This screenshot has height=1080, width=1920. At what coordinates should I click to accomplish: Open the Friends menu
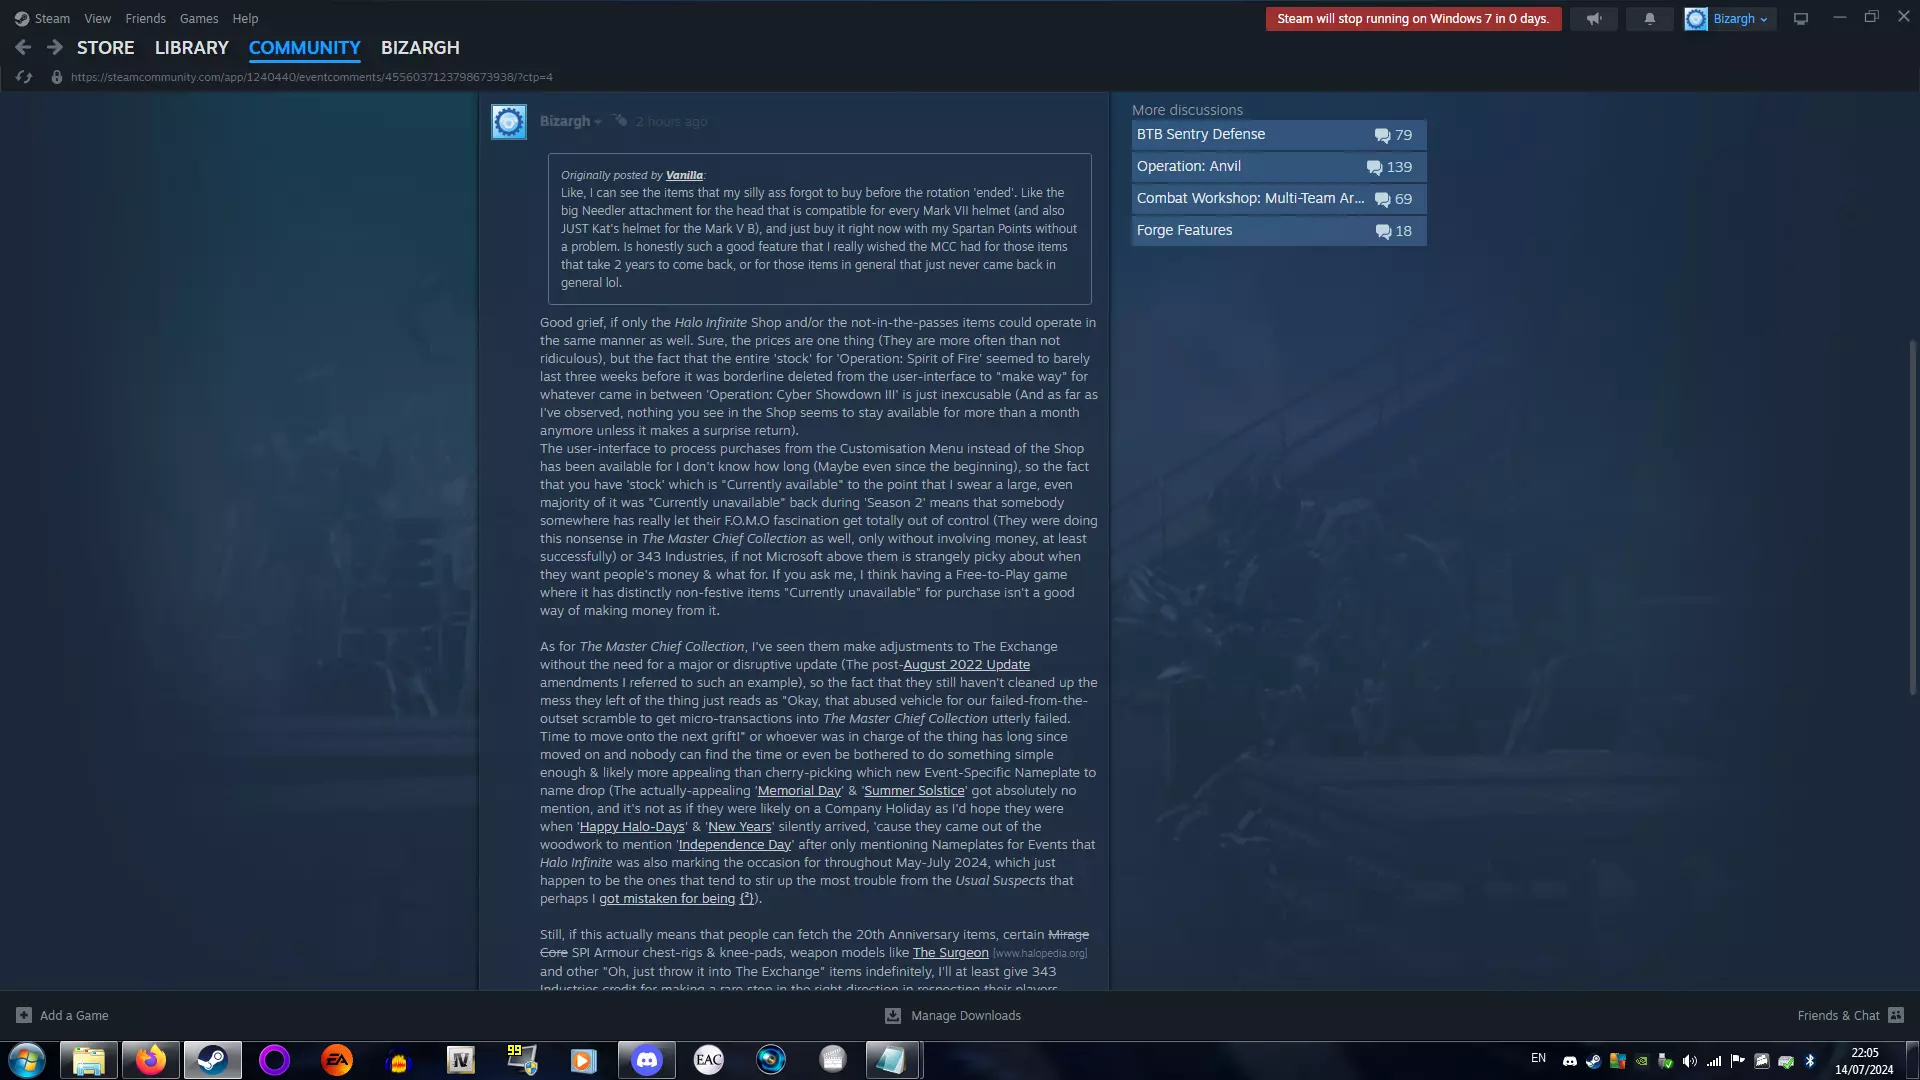click(x=145, y=18)
